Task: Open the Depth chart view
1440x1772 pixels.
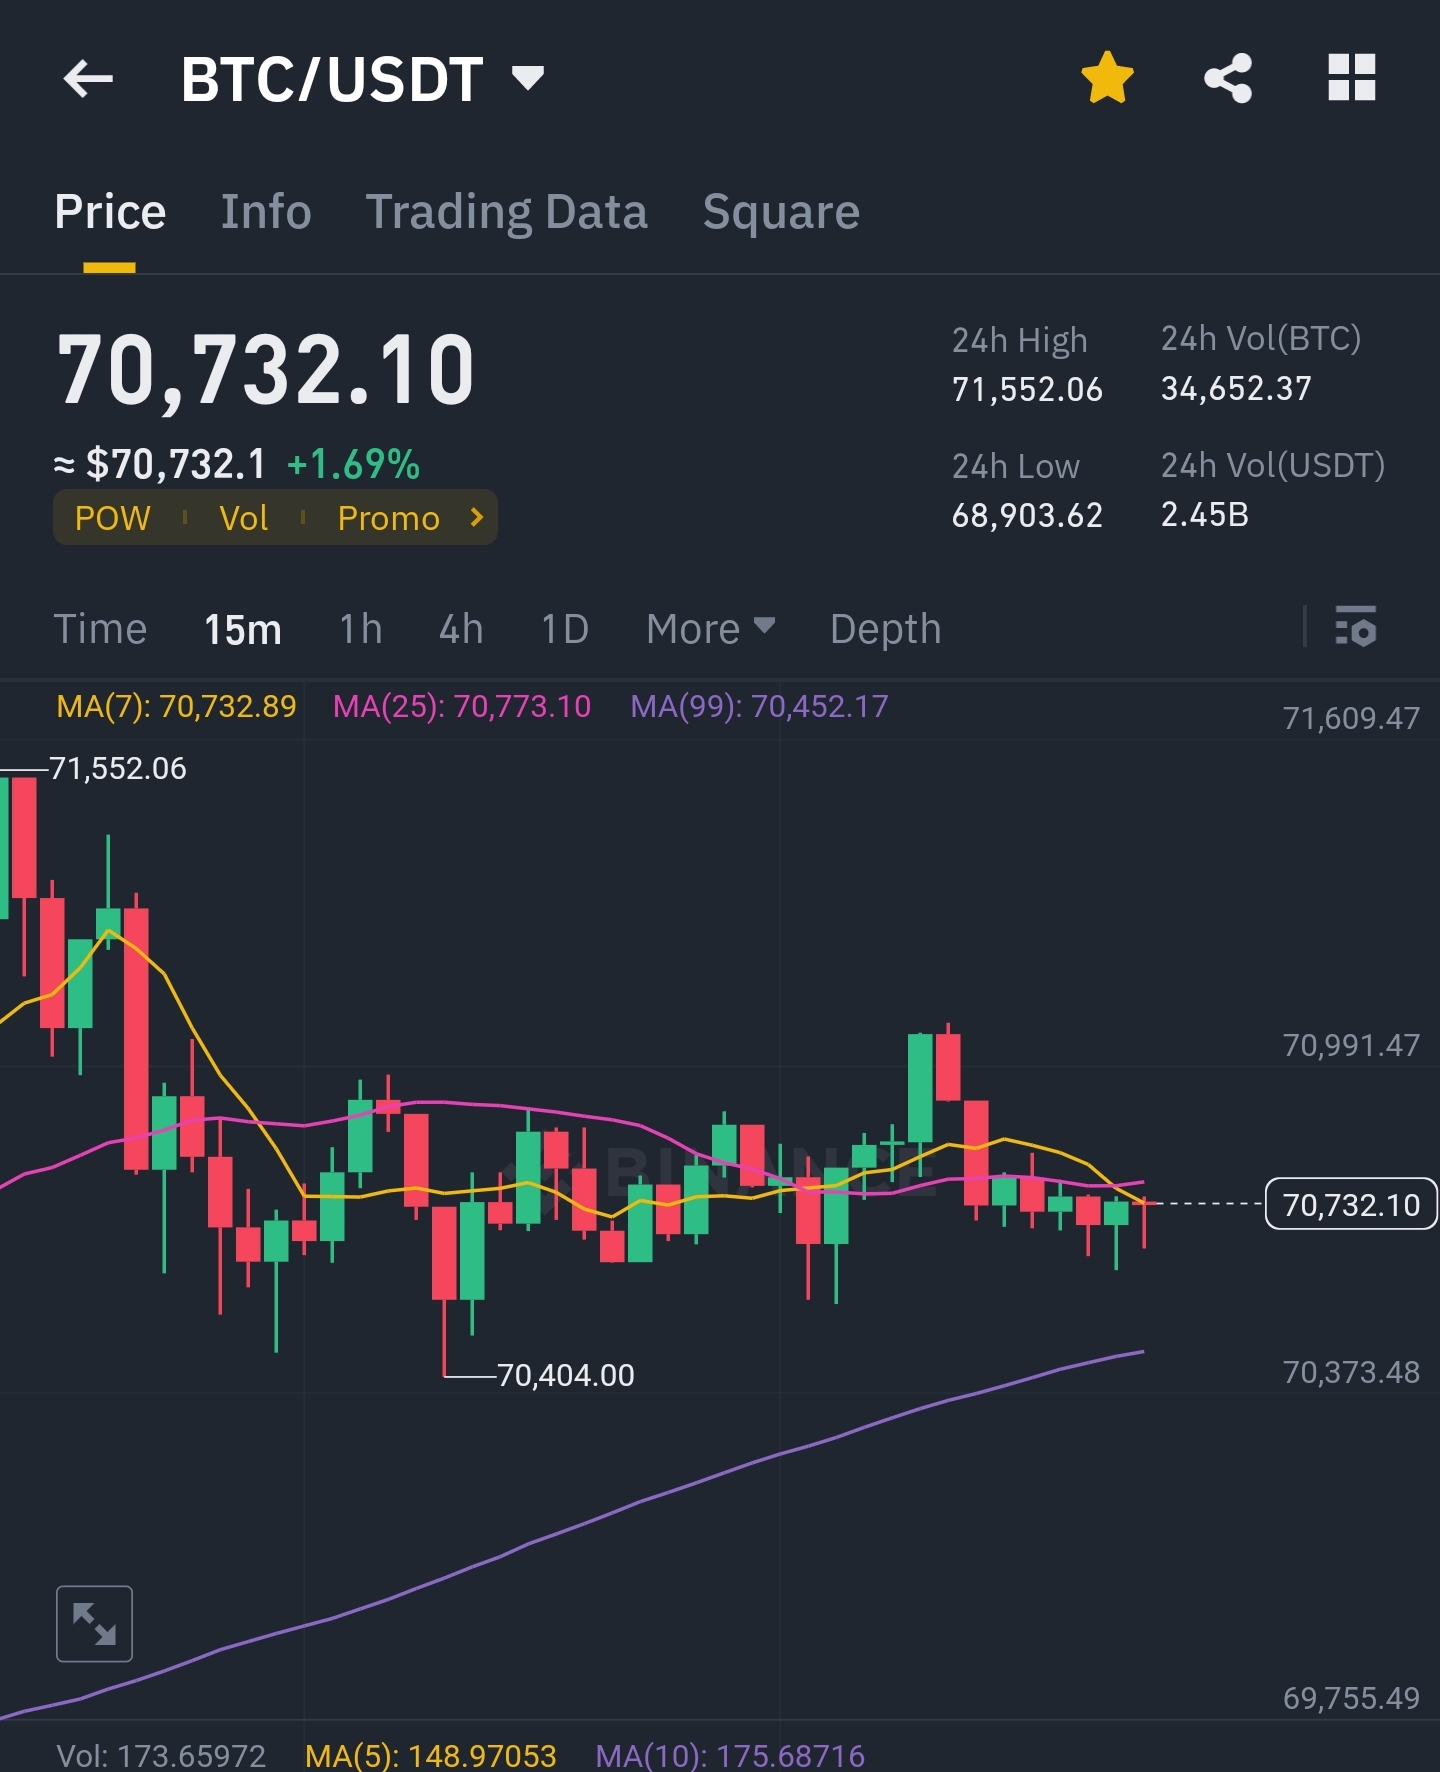Action: point(886,629)
